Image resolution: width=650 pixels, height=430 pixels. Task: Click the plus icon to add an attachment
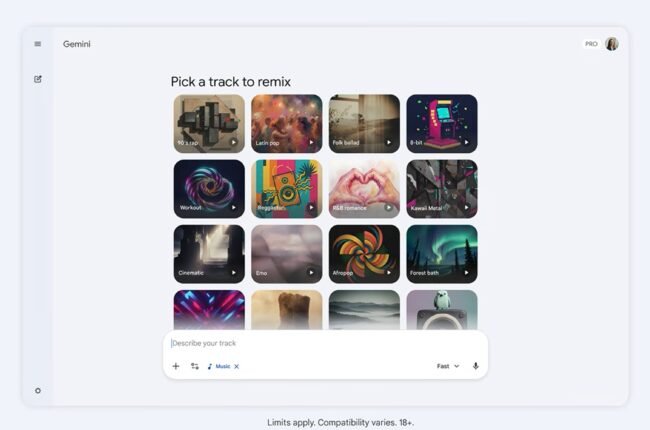pyautogui.click(x=176, y=366)
